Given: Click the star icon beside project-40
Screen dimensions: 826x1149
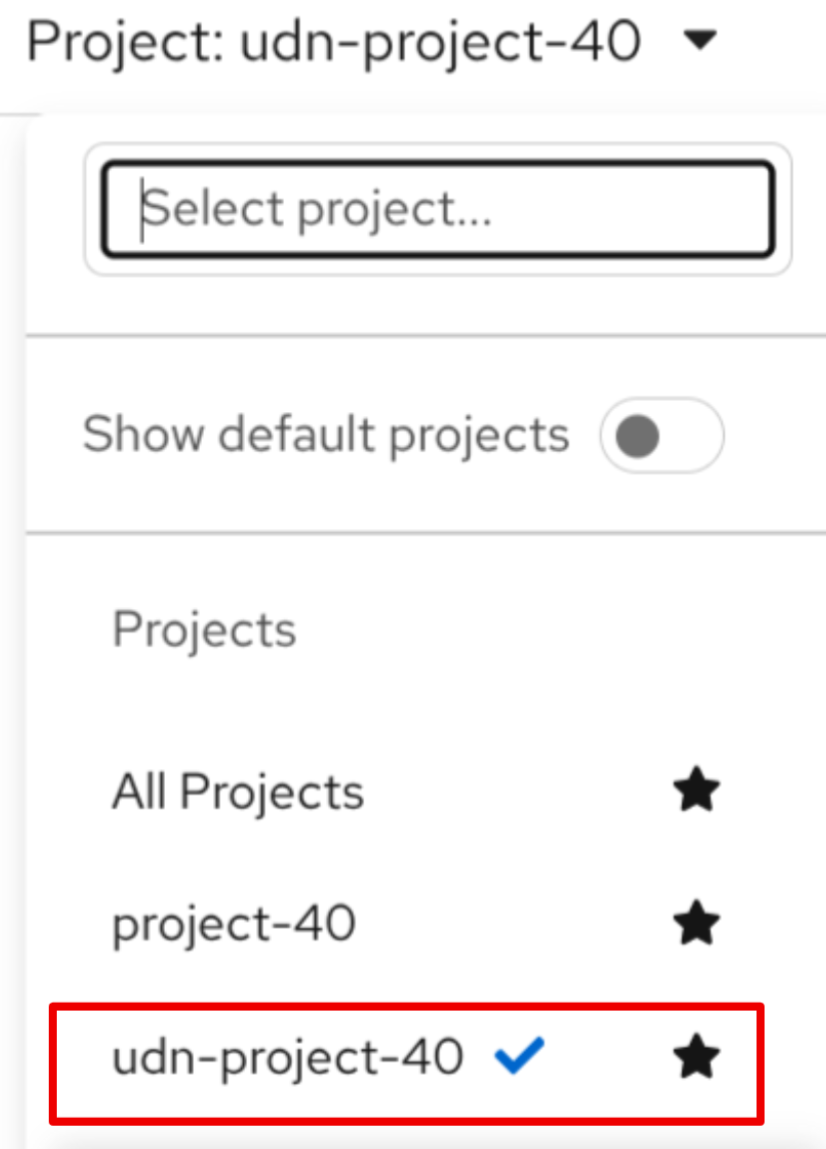Looking at the screenshot, I should [696, 924].
